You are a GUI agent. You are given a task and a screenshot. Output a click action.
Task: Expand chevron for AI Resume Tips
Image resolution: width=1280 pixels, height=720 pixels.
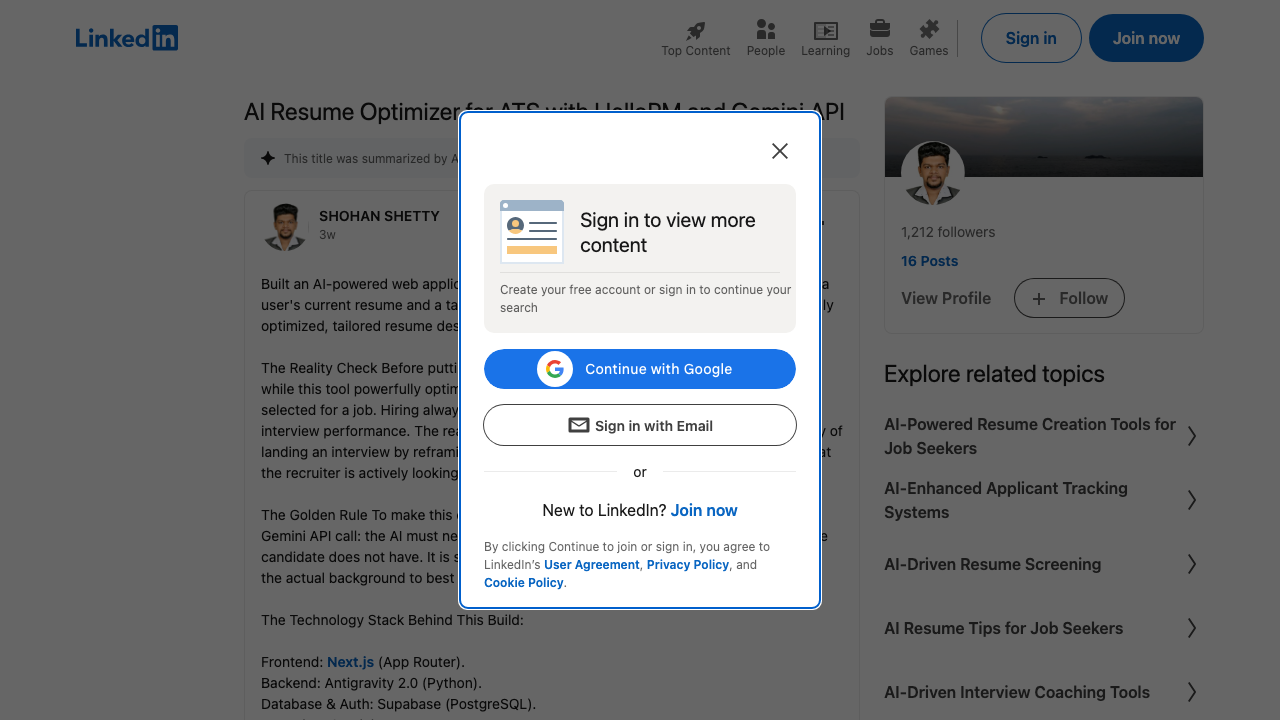coord(1191,628)
